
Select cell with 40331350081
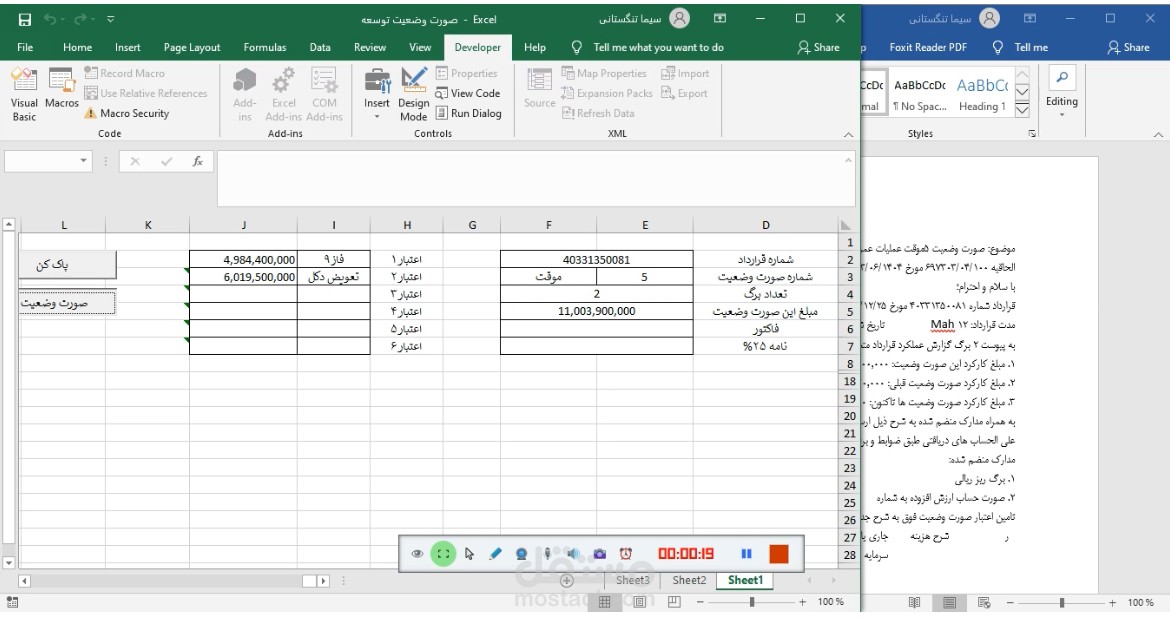[x=596, y=260]
